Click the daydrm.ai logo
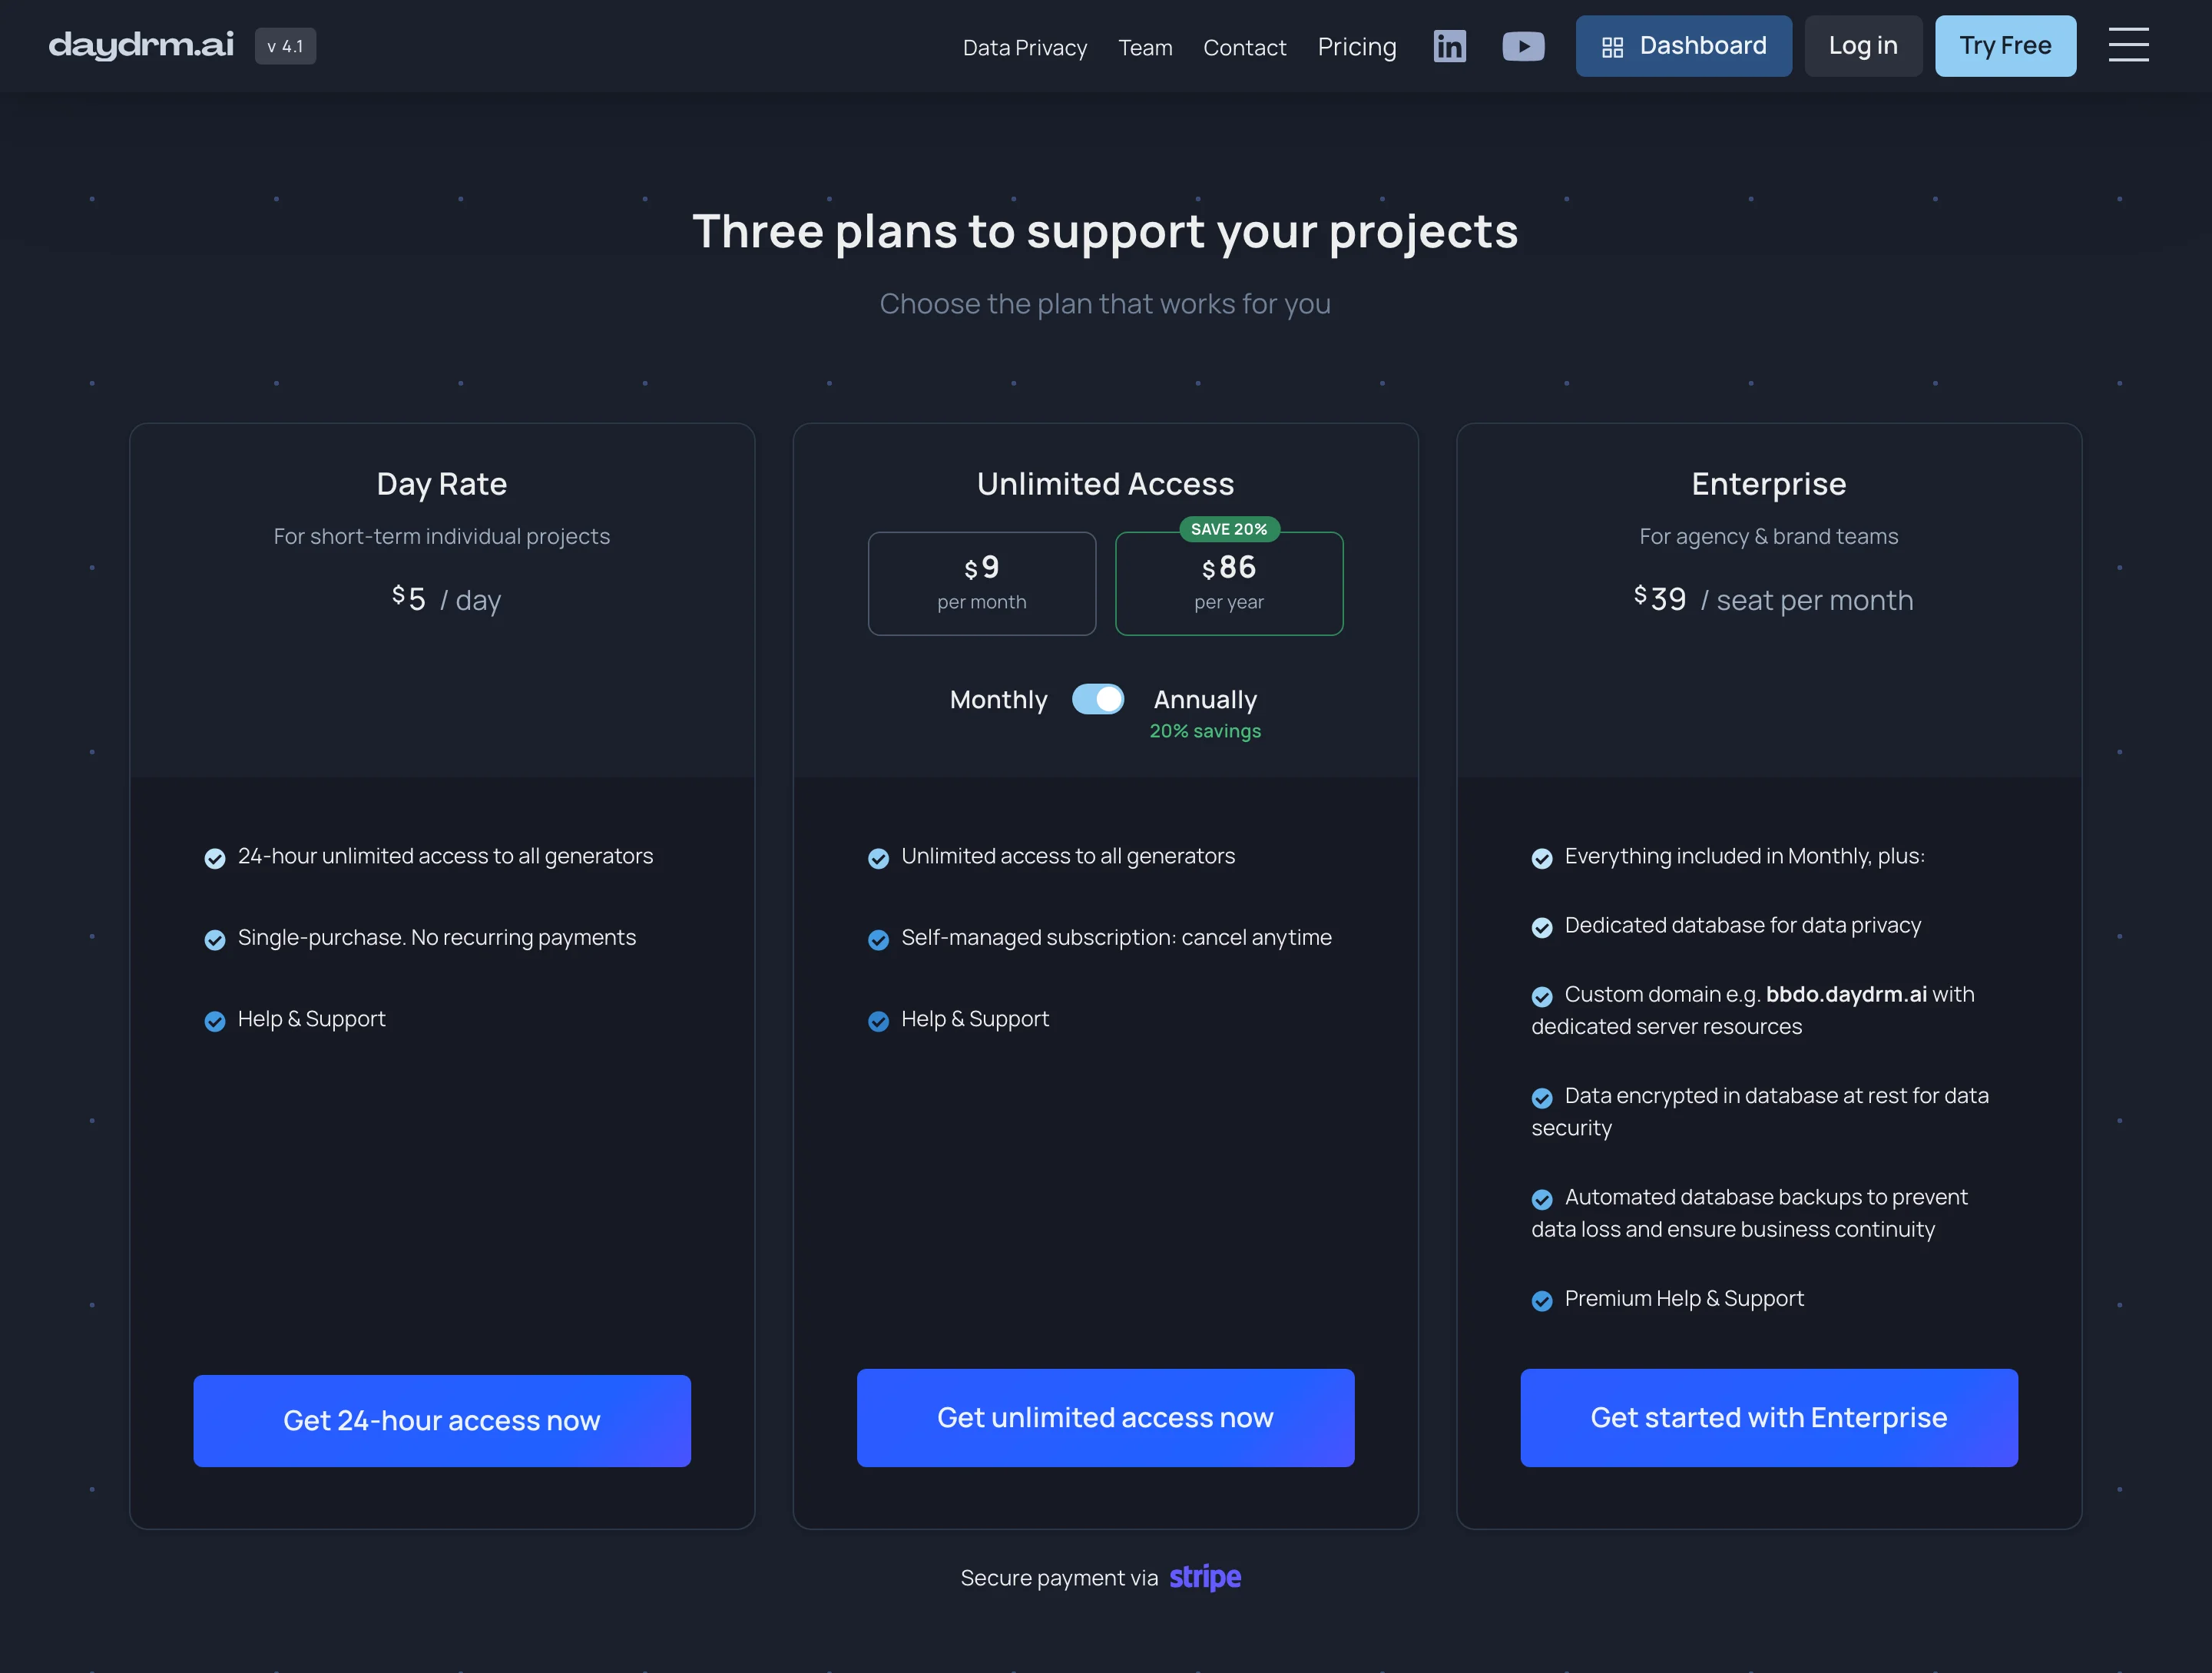Screen dimensions: 2212x1673 [141, 45]
